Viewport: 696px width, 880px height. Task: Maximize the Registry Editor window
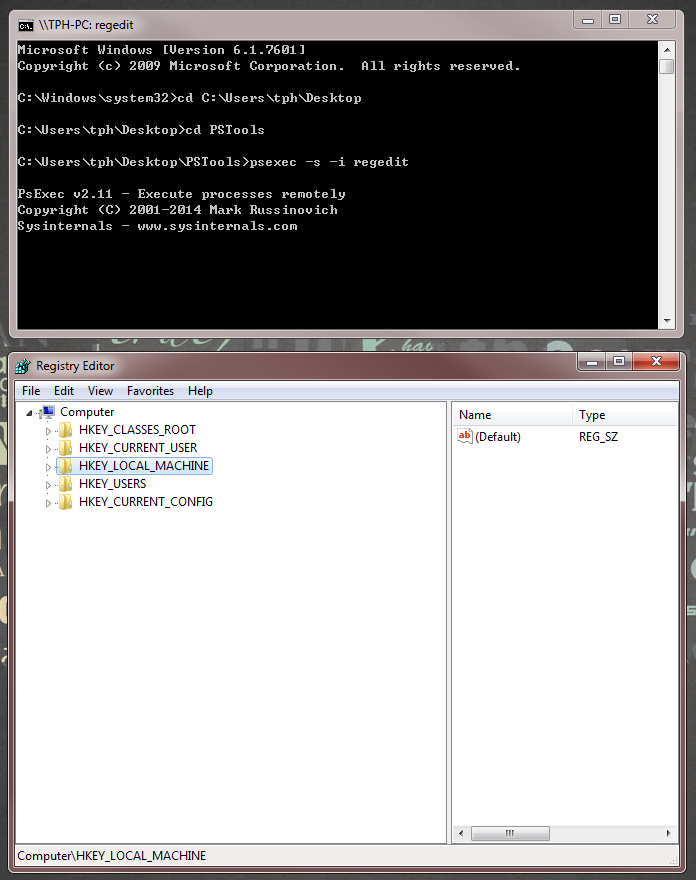(x=619, y=361)
